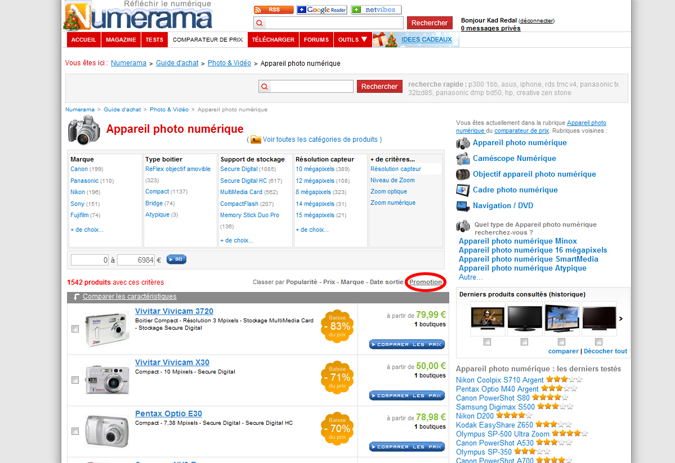Image resolution: width=675 pixels, height=463 pixels.
Task: Click the Rechercher button in grey search box
Action: (x=379, y=86)
